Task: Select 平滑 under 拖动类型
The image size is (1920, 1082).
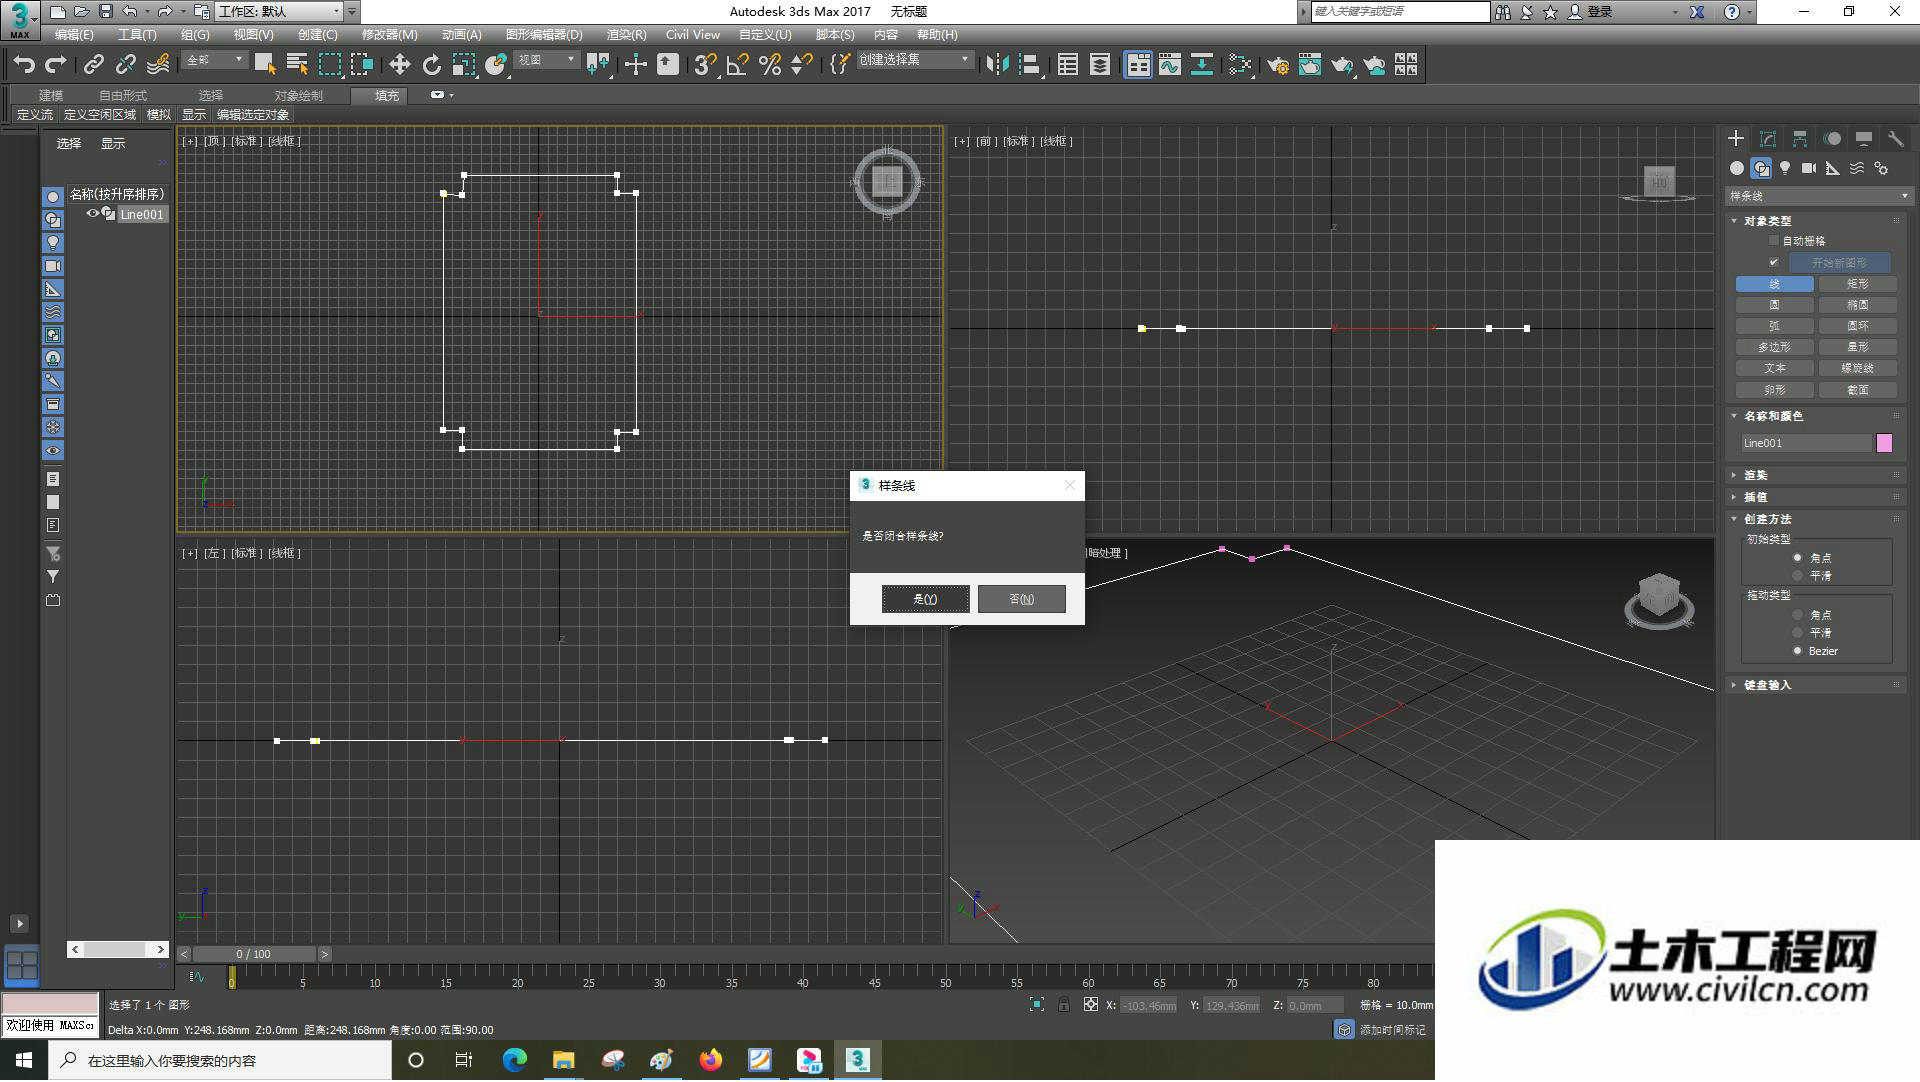Action: point(1797,634)
